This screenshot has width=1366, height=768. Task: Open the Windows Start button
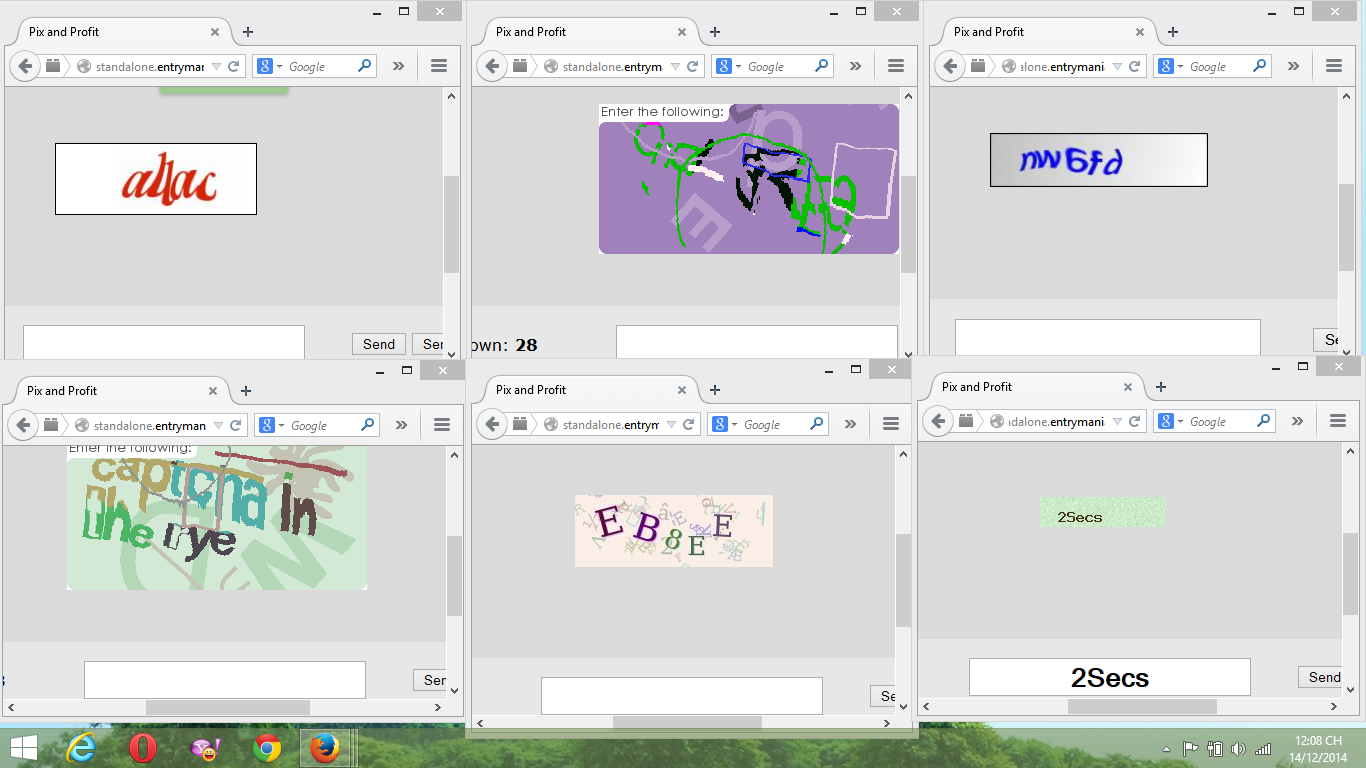[x=24, y=747]
